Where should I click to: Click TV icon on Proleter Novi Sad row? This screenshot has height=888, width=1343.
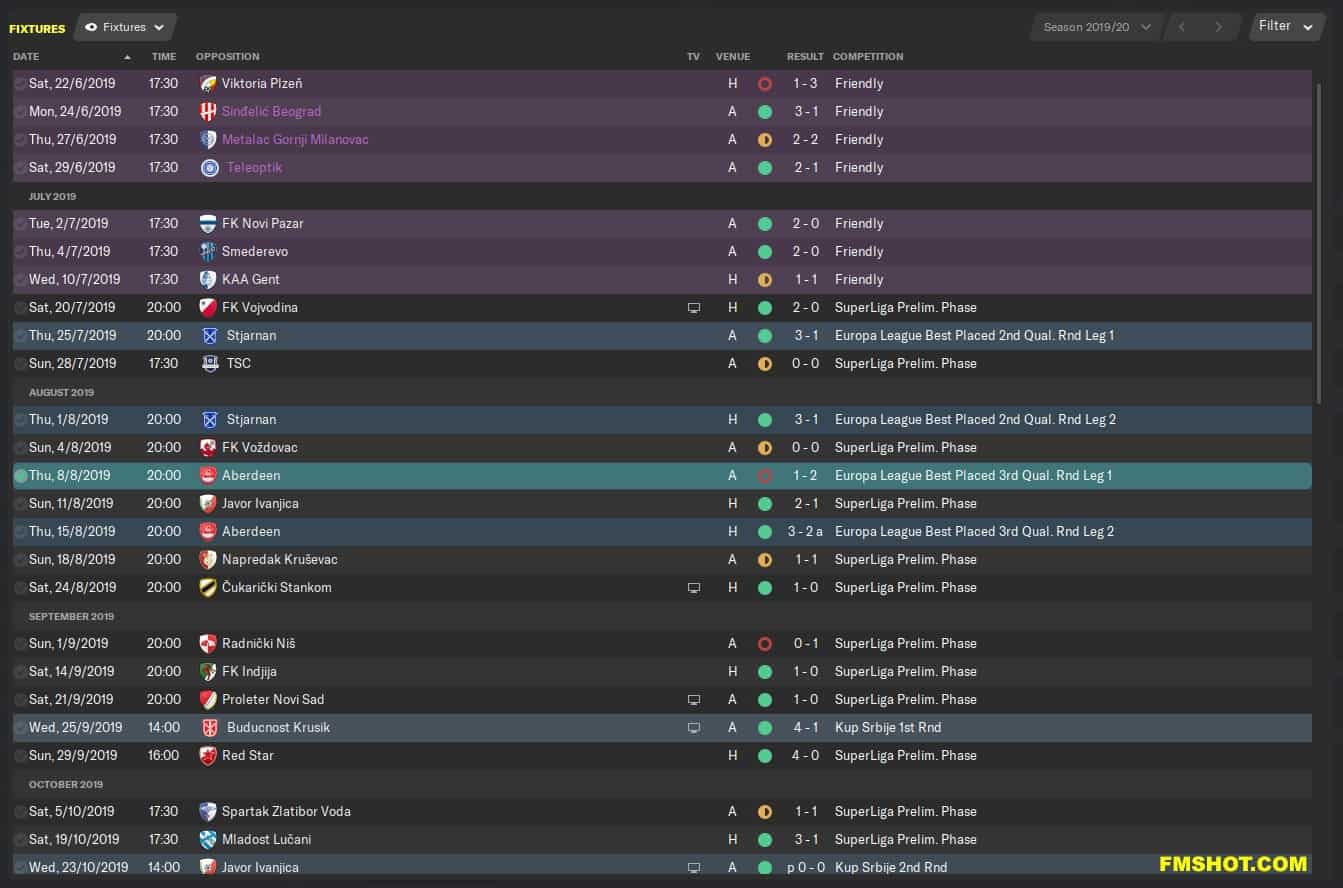(694, 700)
